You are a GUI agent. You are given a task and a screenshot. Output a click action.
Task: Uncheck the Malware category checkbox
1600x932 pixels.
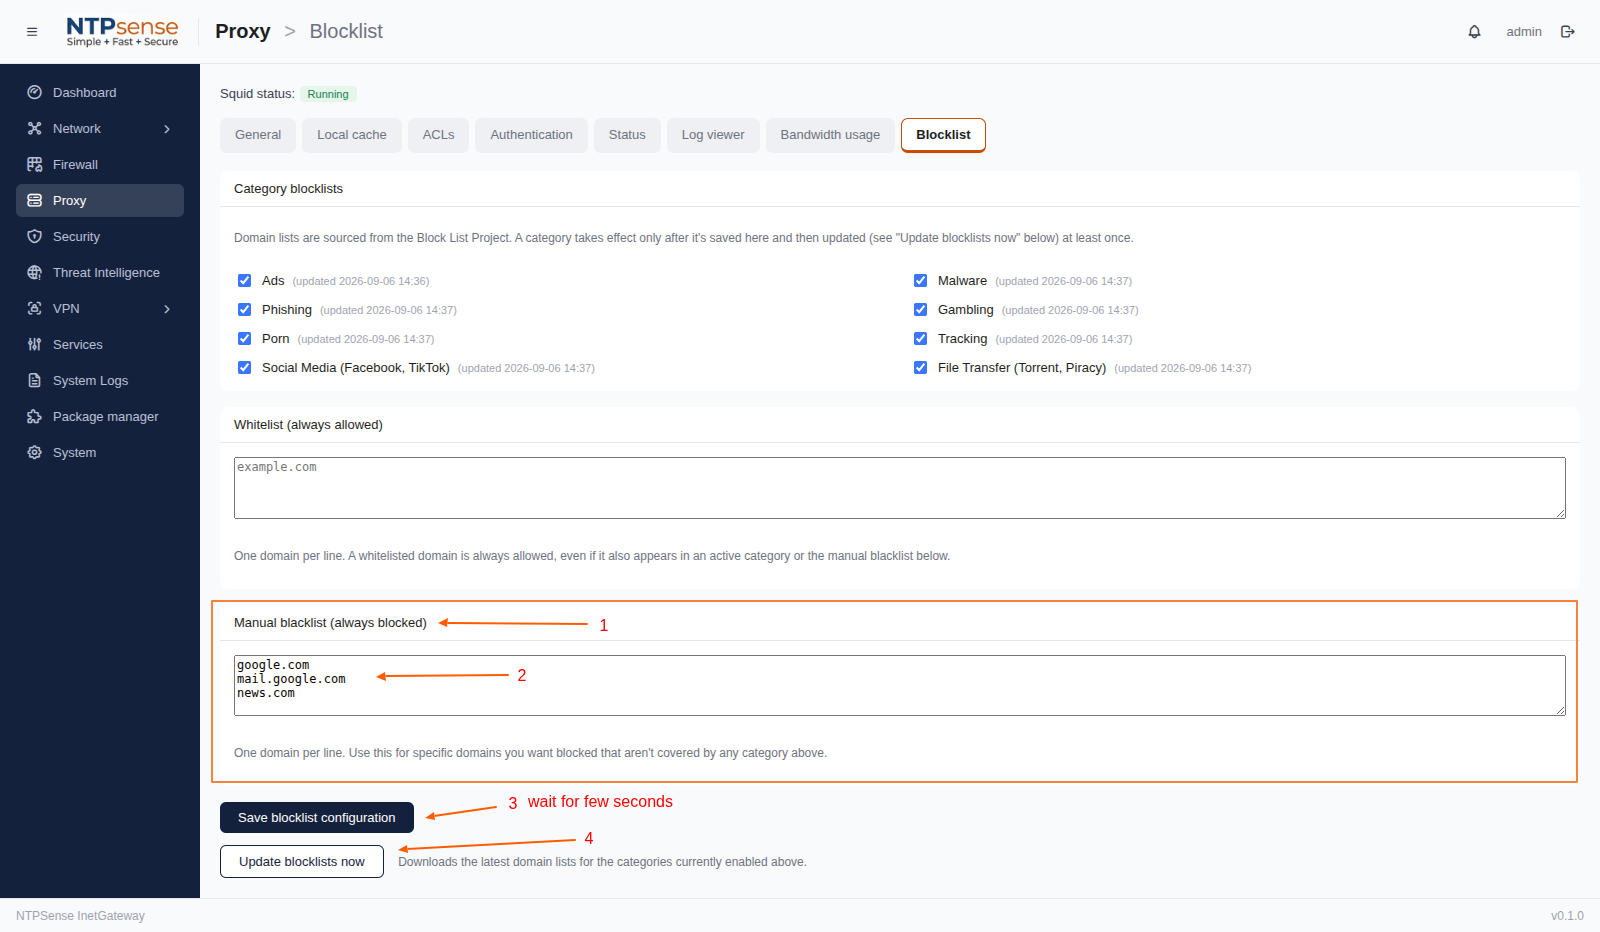pos(920,281)
